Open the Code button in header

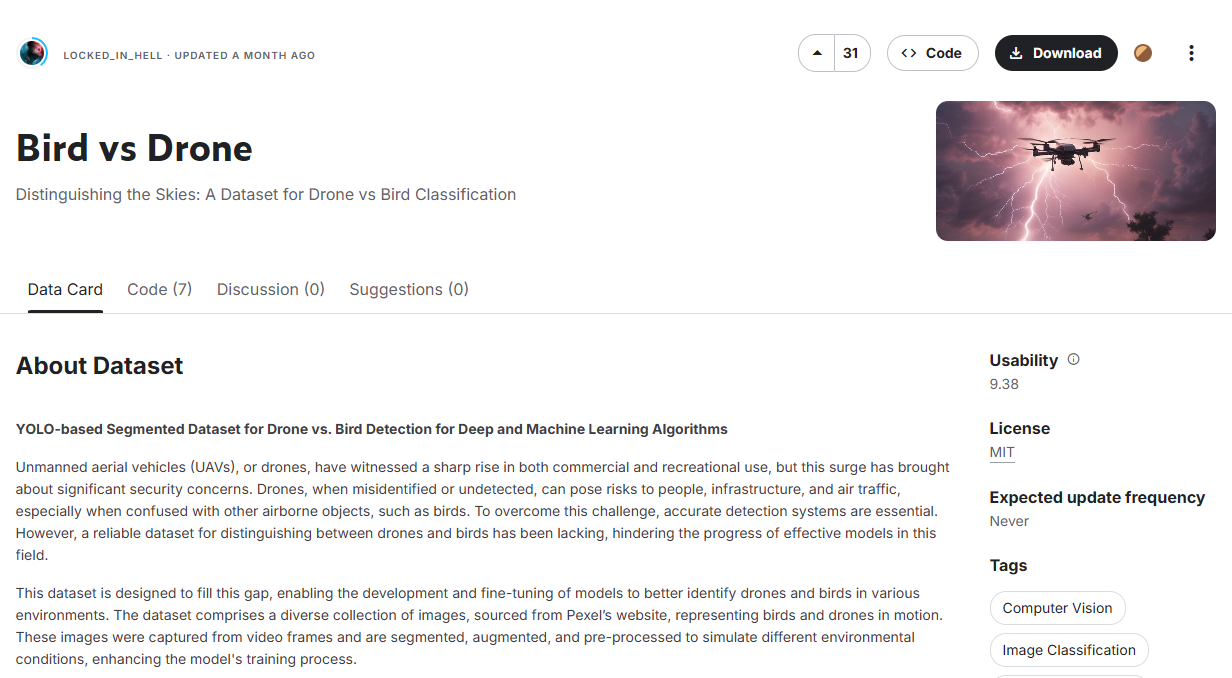click(x=931, y=53)
